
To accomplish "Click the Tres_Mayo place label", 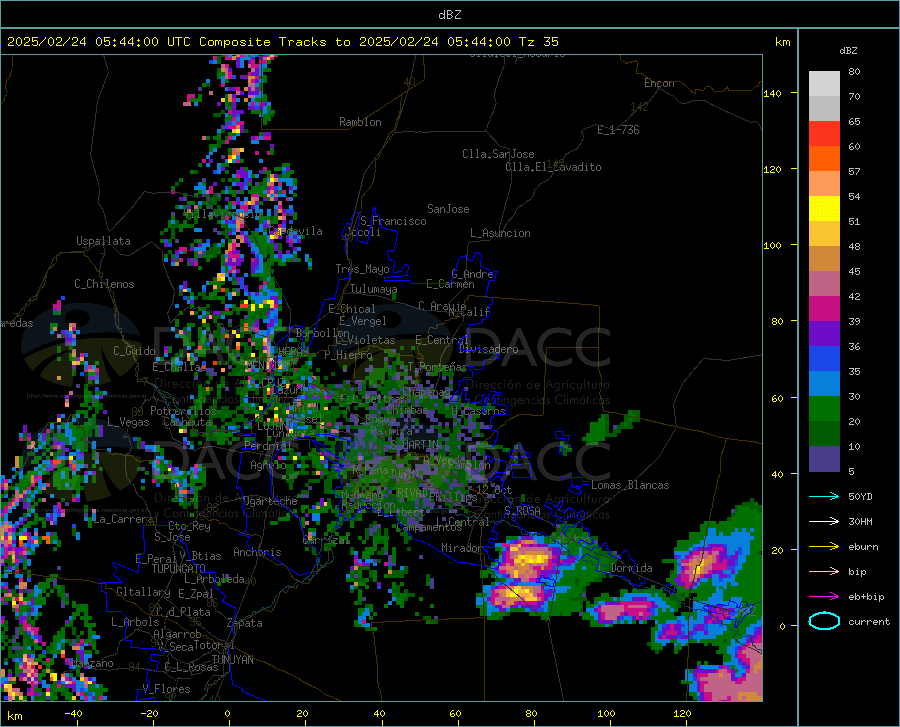I will point(362,269).
